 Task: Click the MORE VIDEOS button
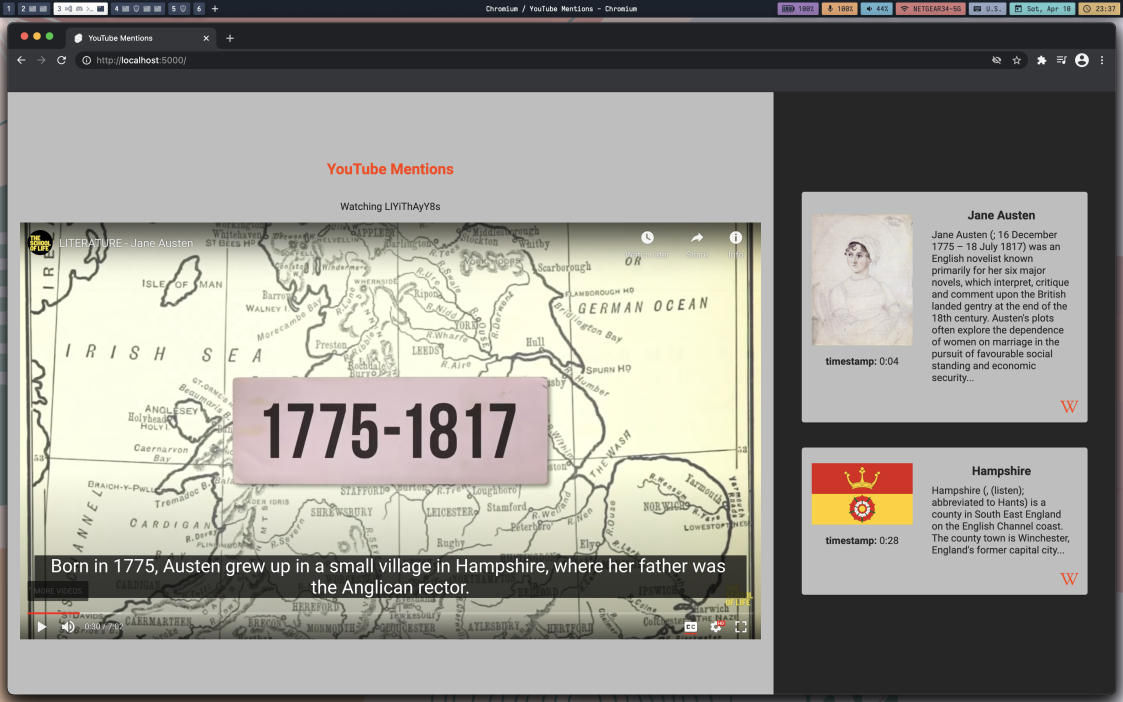coord(58,591)
